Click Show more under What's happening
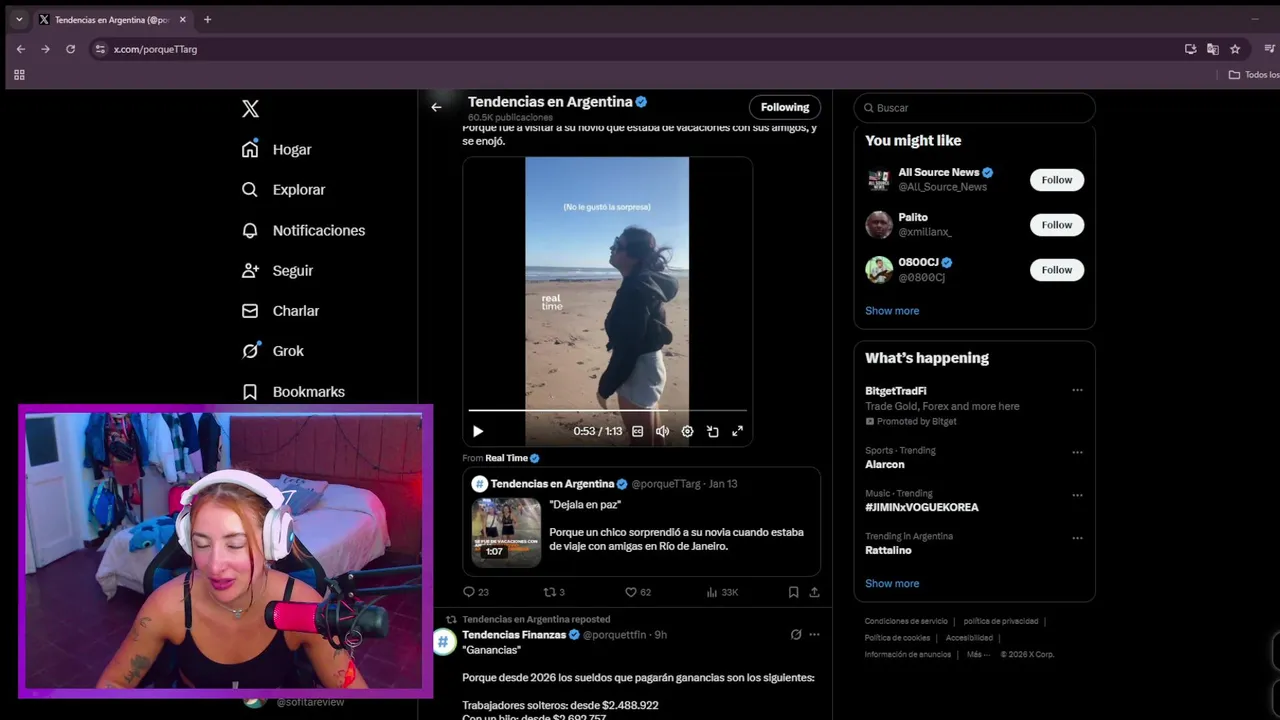This screenshot has width=1280, height=720. coord(892,584)
